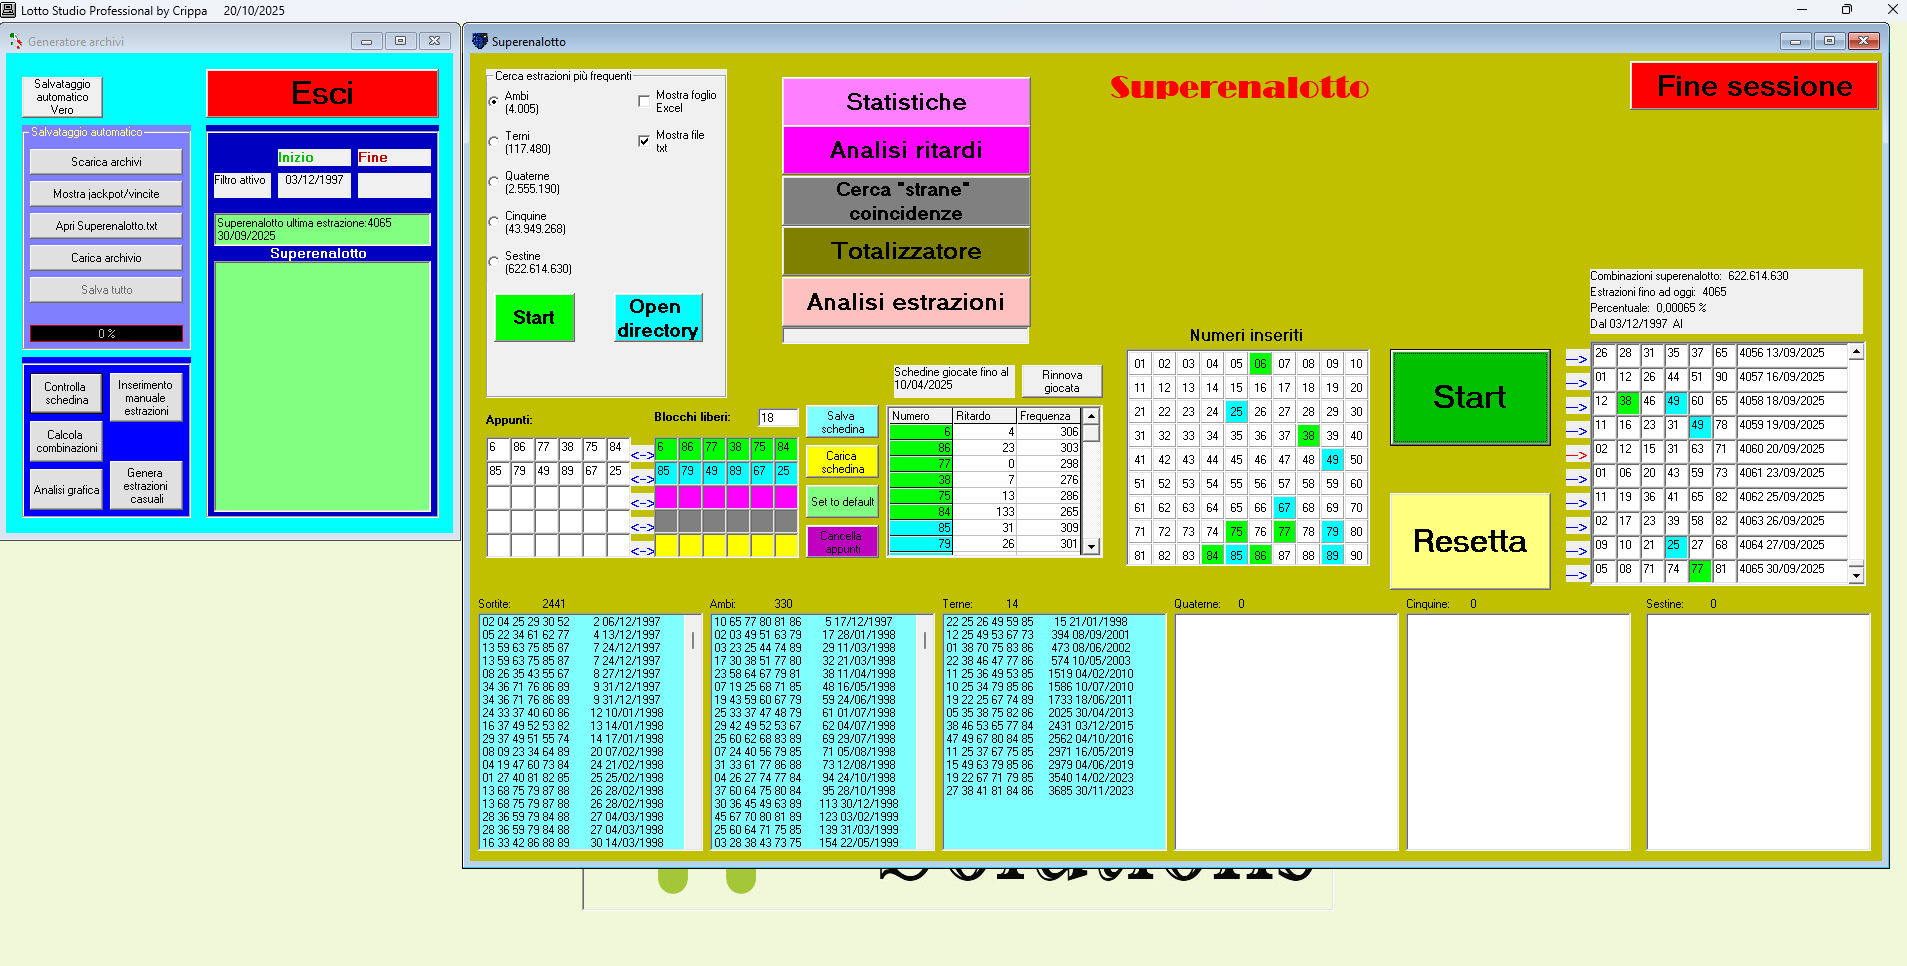This screenshot has height=966, width=1907.
Task: Enable Mostra foglio Excel checkbox
Action: tap(644, 101)
